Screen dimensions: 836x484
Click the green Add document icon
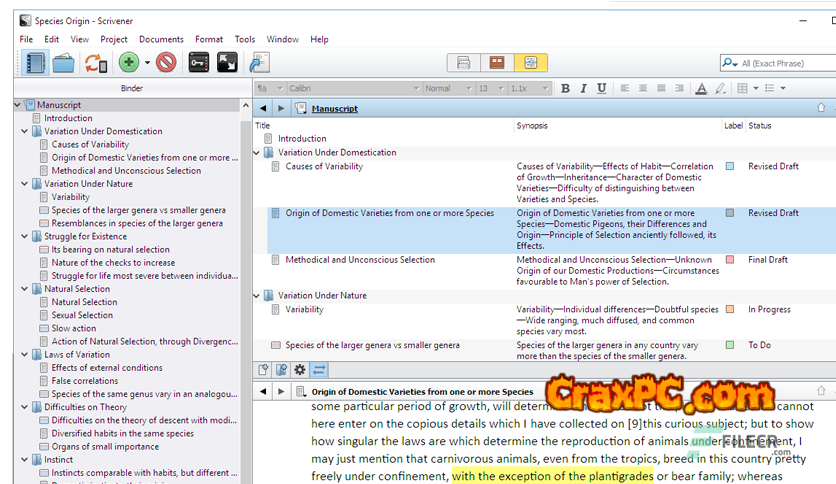click(x=128, y=63)
